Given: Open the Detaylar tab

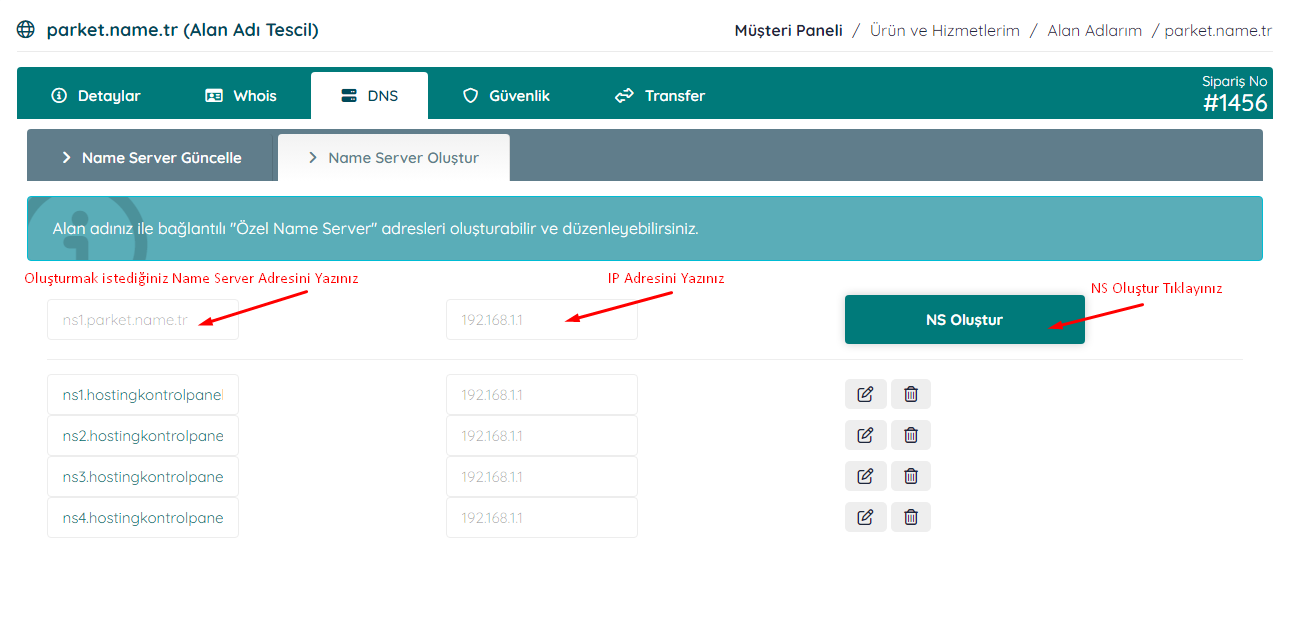Looking at the screenshot, I should 96,96.
